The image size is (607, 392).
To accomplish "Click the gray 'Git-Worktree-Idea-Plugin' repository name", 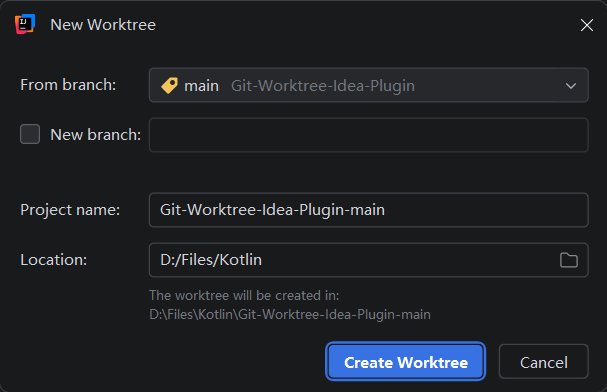I will point(323,86).
